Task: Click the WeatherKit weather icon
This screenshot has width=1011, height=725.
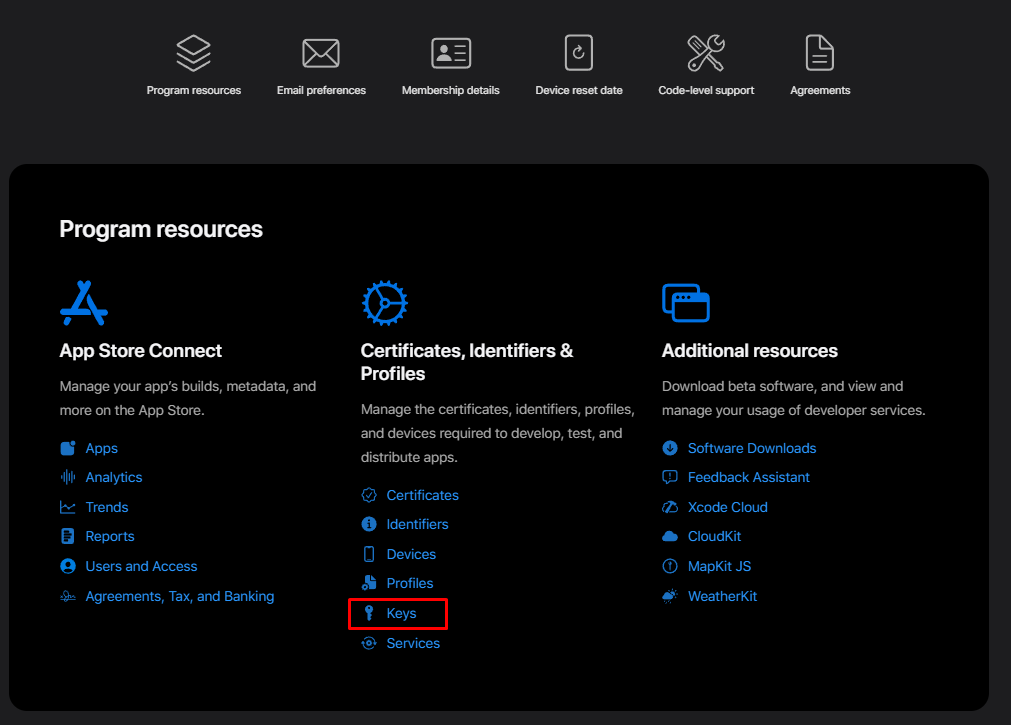Action: (x=670, y=596)
